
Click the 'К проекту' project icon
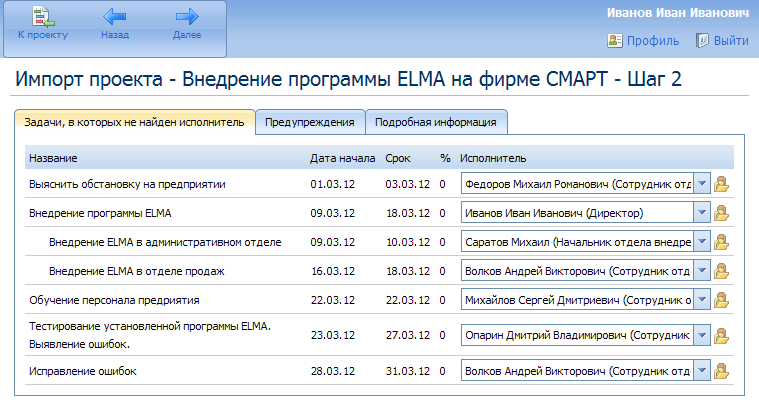(x=43, y=16)
